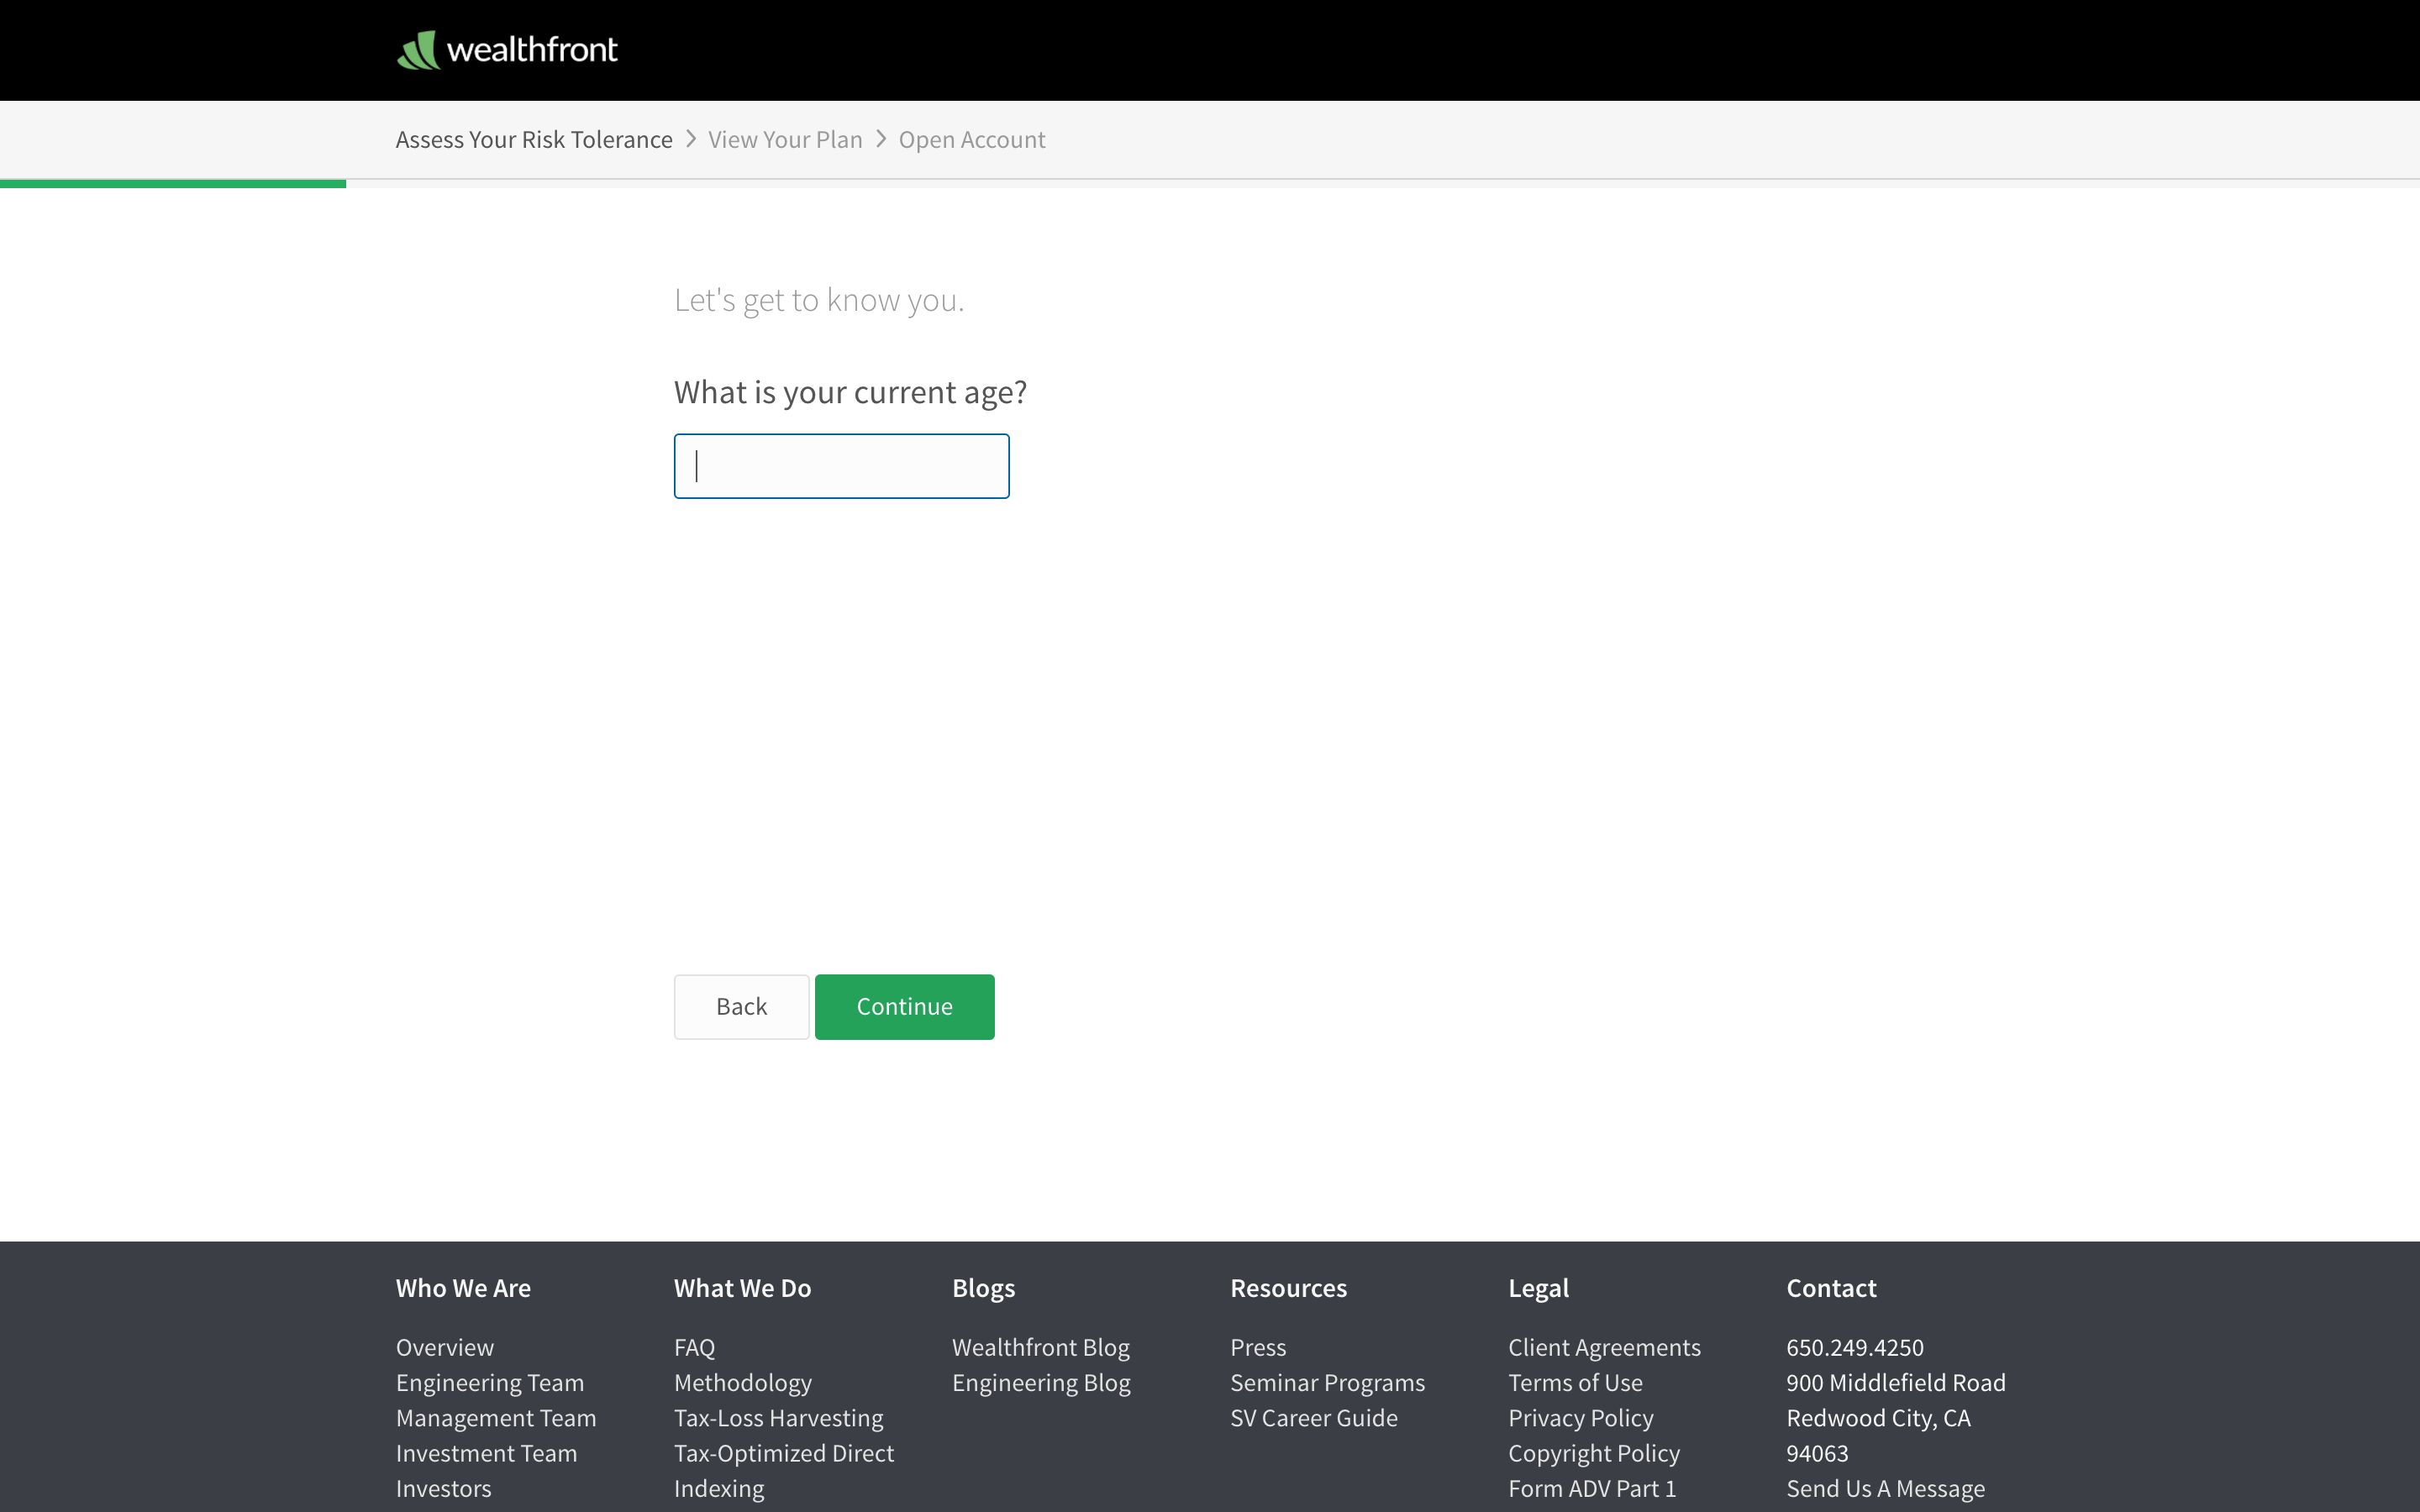This screenshot has height=1512, width=2420.
Task: Click the 'Redwood City, CA' address line
Action: [x=1878, y=1418]
